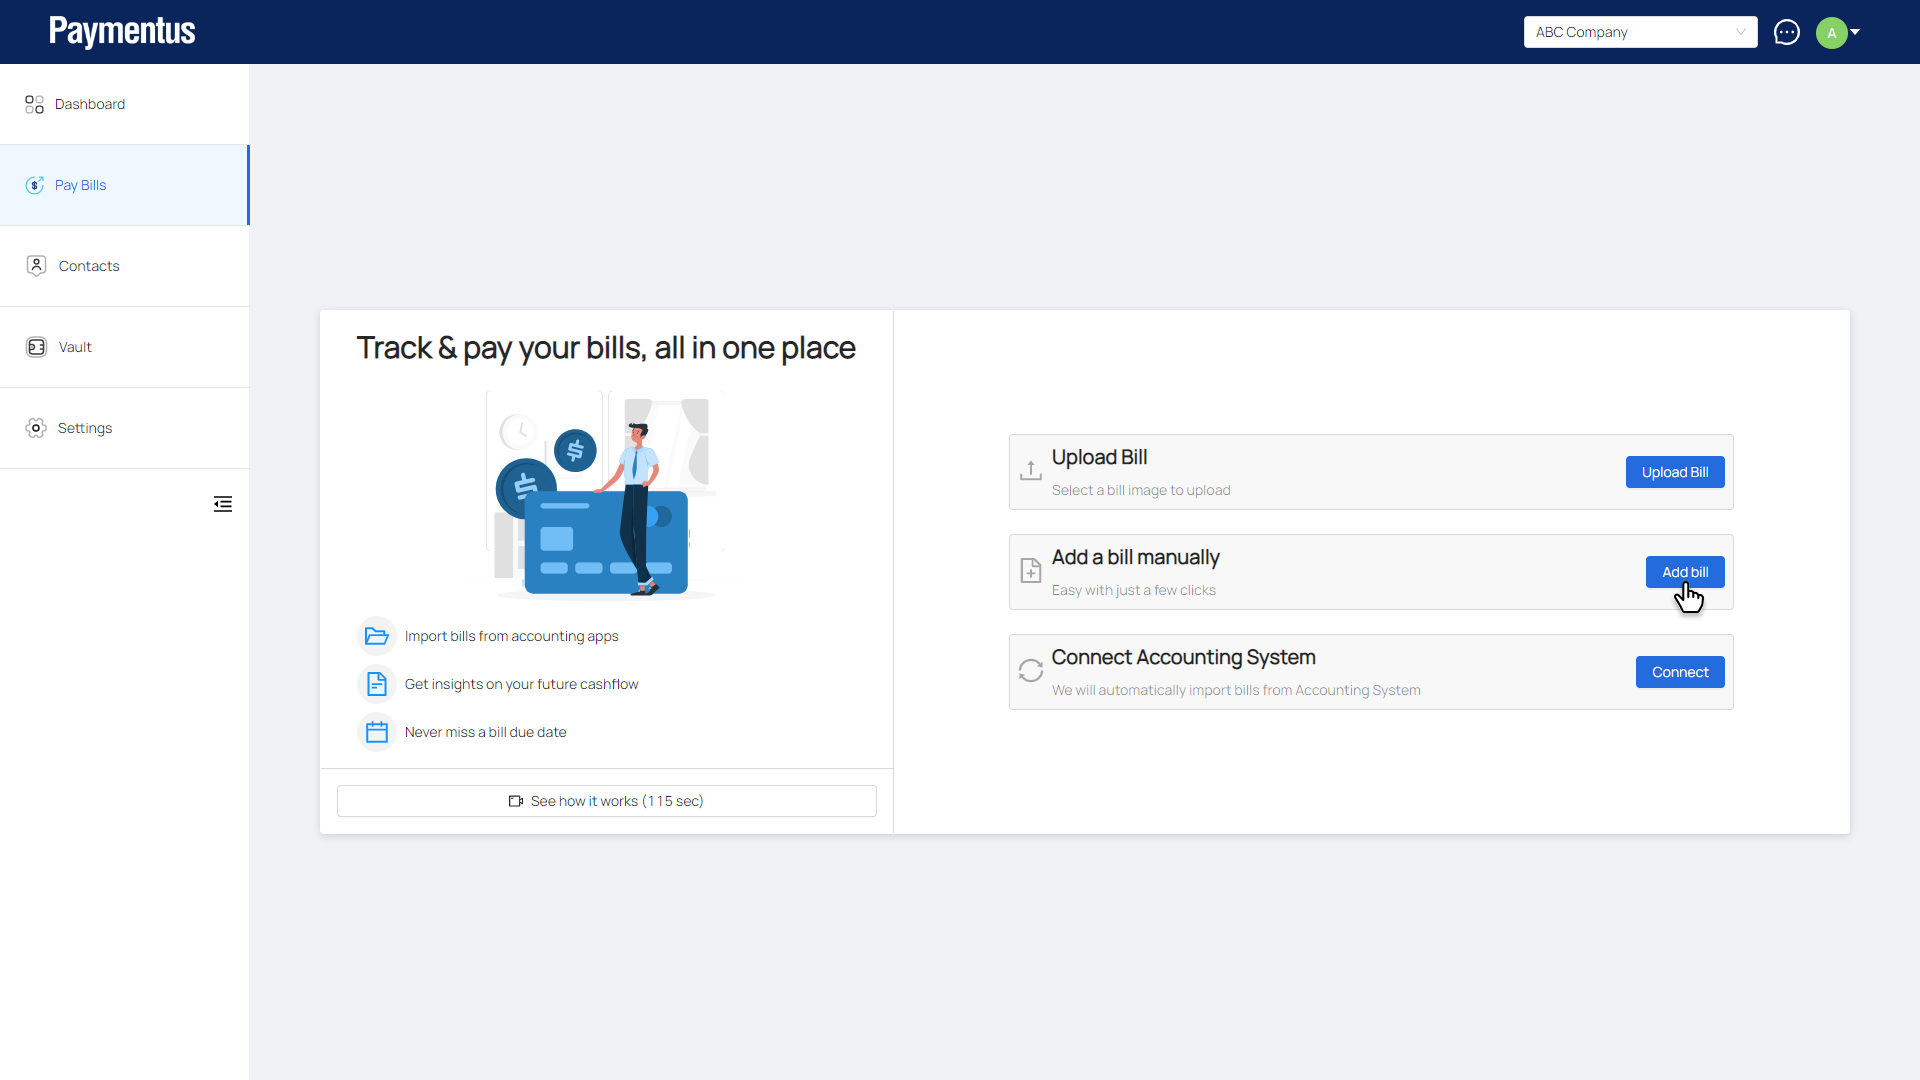
Task: Collapse the sidebar with the menu-fold icon
Action: pyautogui.click(x=223, y=504)
